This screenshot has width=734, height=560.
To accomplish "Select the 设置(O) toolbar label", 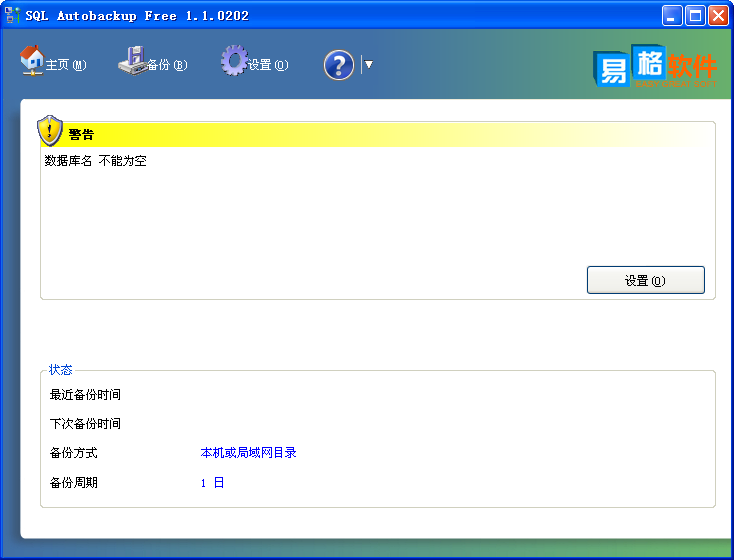I will (268, 66).
